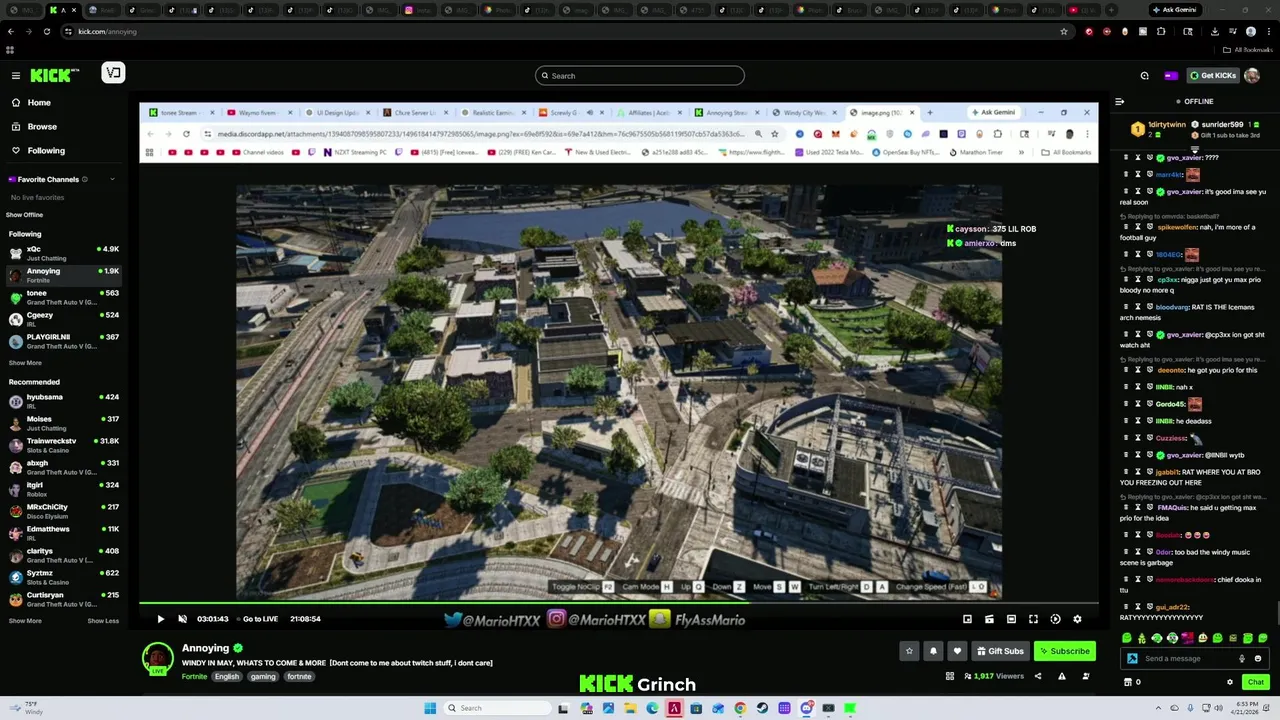Open the chat shop icon
The height and width of the screenshot is (720, 1280).
tap(1128, 682)
